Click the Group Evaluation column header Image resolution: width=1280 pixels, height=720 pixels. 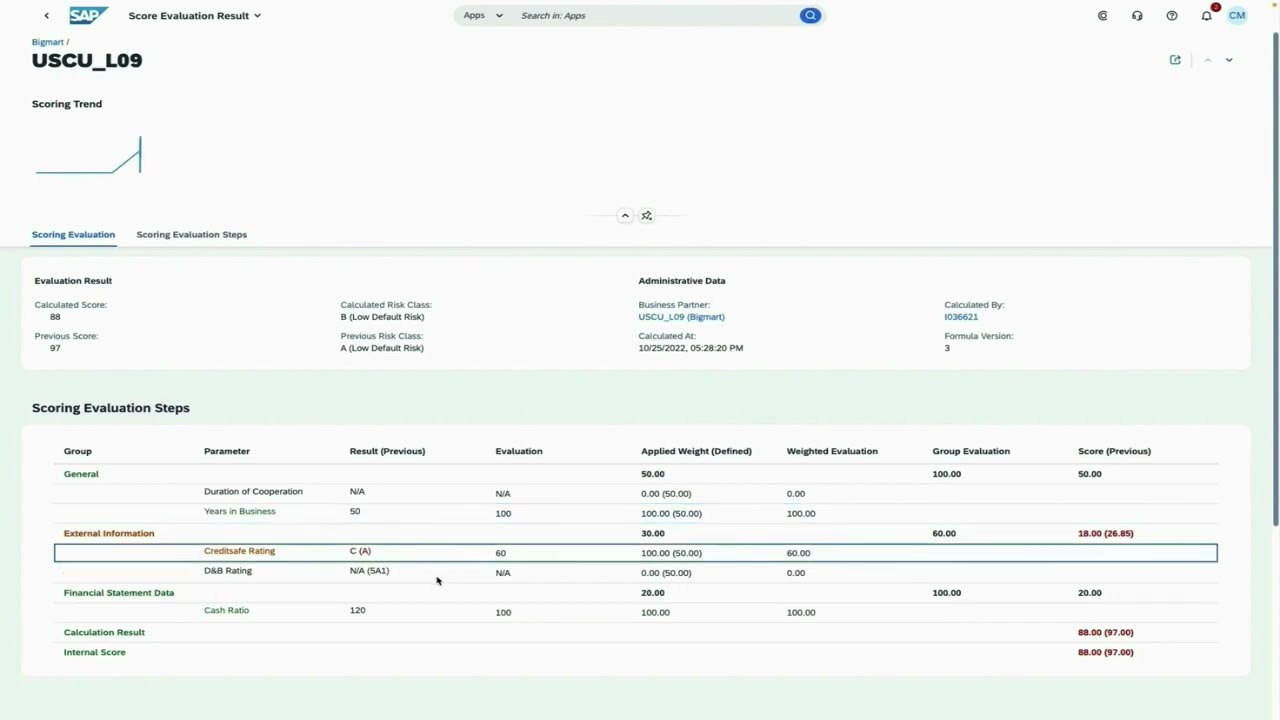[971, 451]
